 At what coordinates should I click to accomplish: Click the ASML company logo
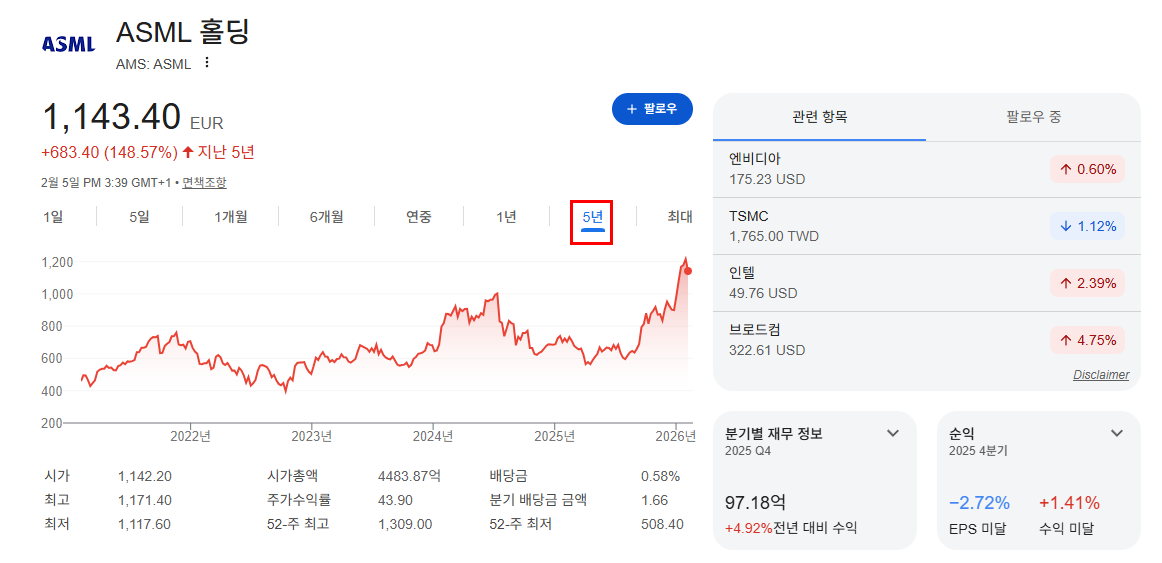pos(69,45)
